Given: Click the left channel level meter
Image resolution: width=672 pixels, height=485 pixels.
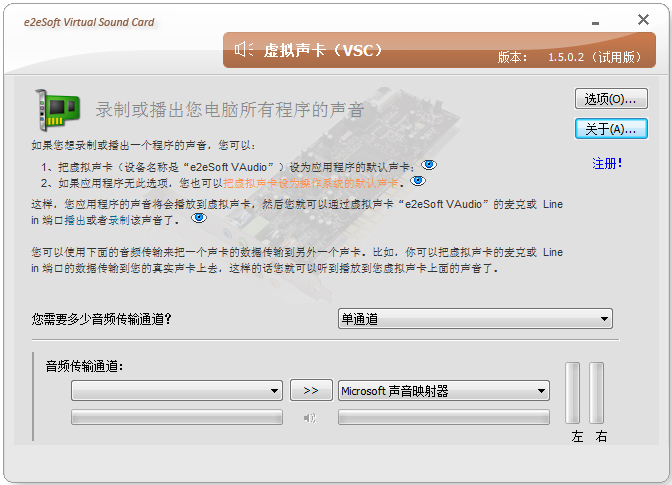Looking at the screenshot, I should [x=573, y=393].
